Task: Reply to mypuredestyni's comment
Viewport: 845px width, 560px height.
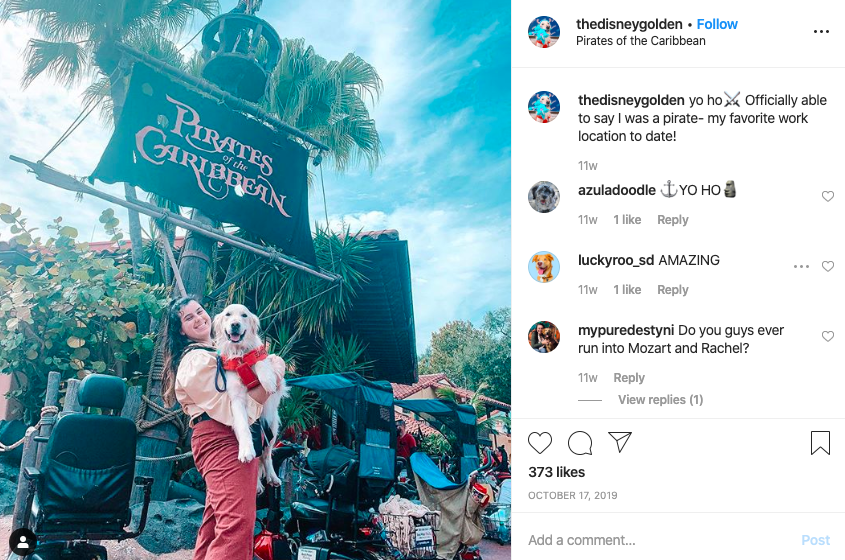Action: [x=629, y=377]
